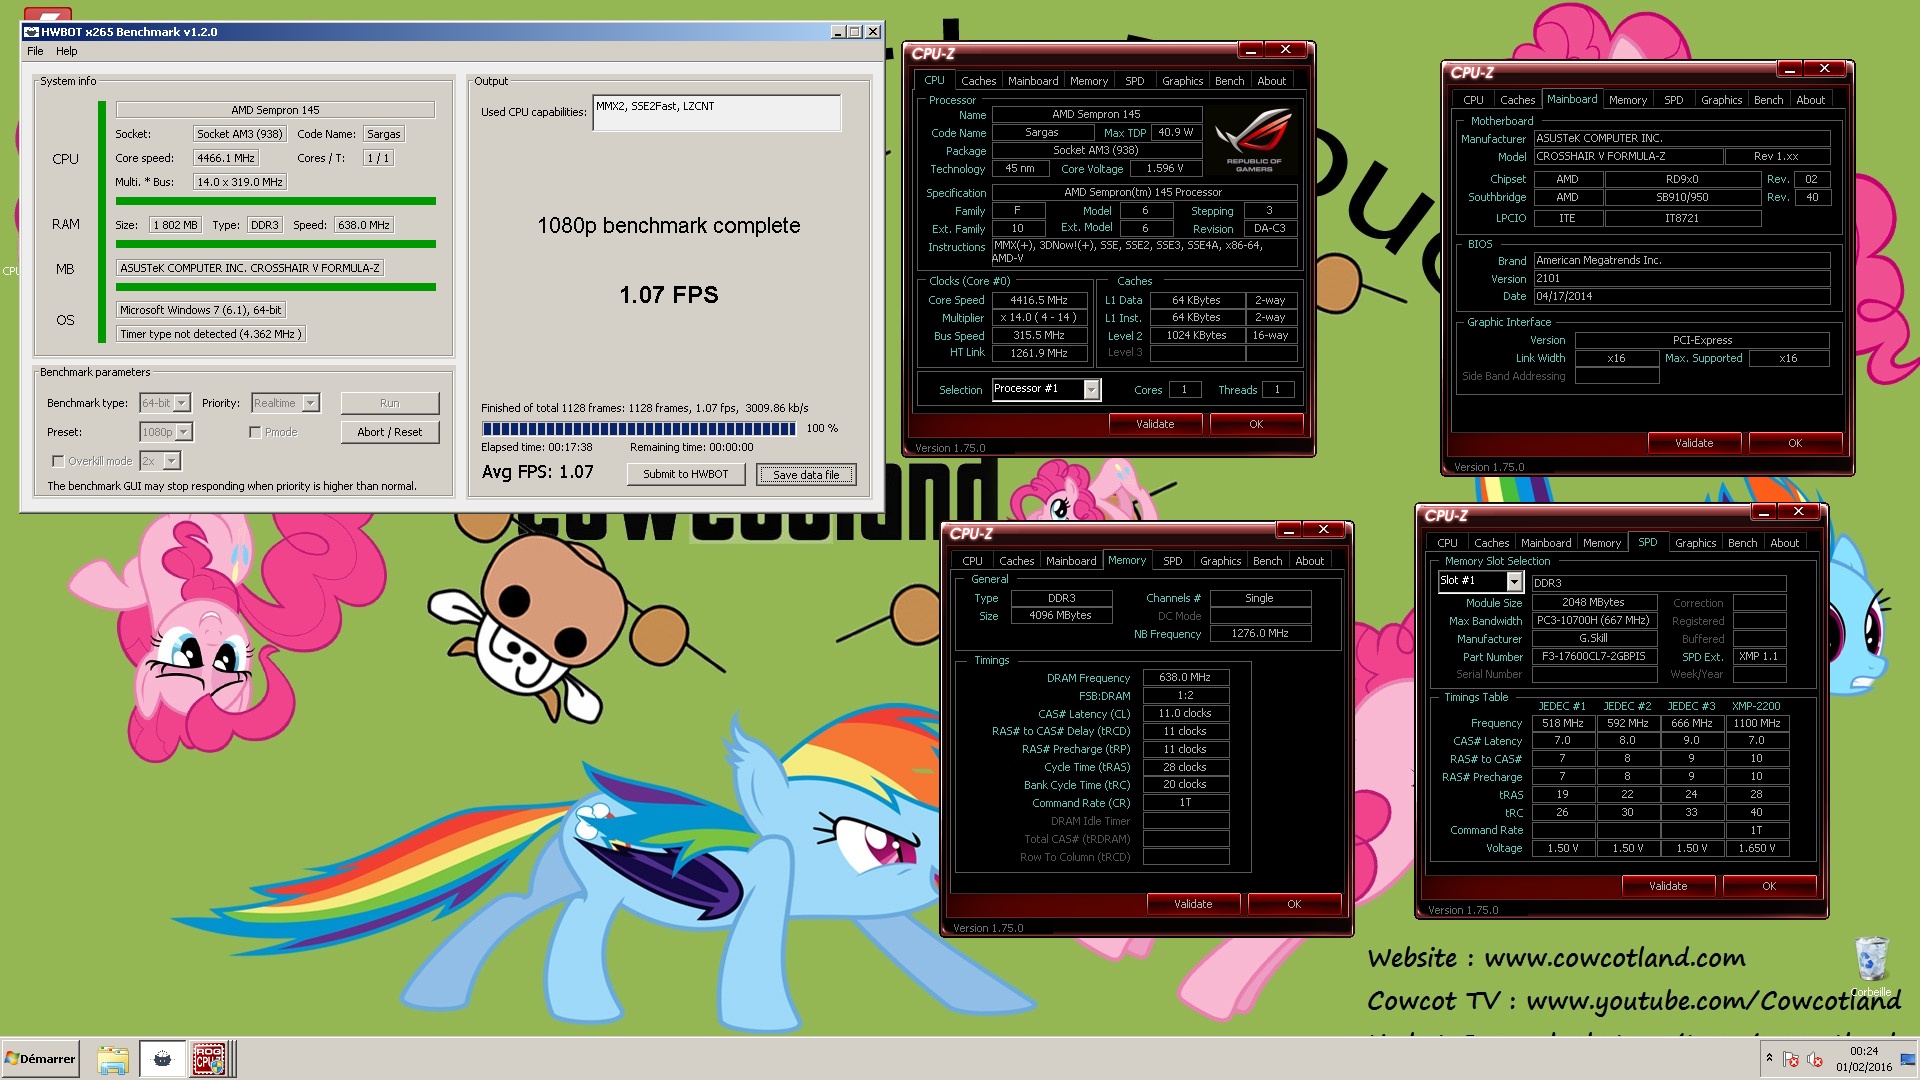The width and height of the screenshot is (1920, 1080).
Task: Click the Used CPU capabilities text box
Action: (716, 113)
